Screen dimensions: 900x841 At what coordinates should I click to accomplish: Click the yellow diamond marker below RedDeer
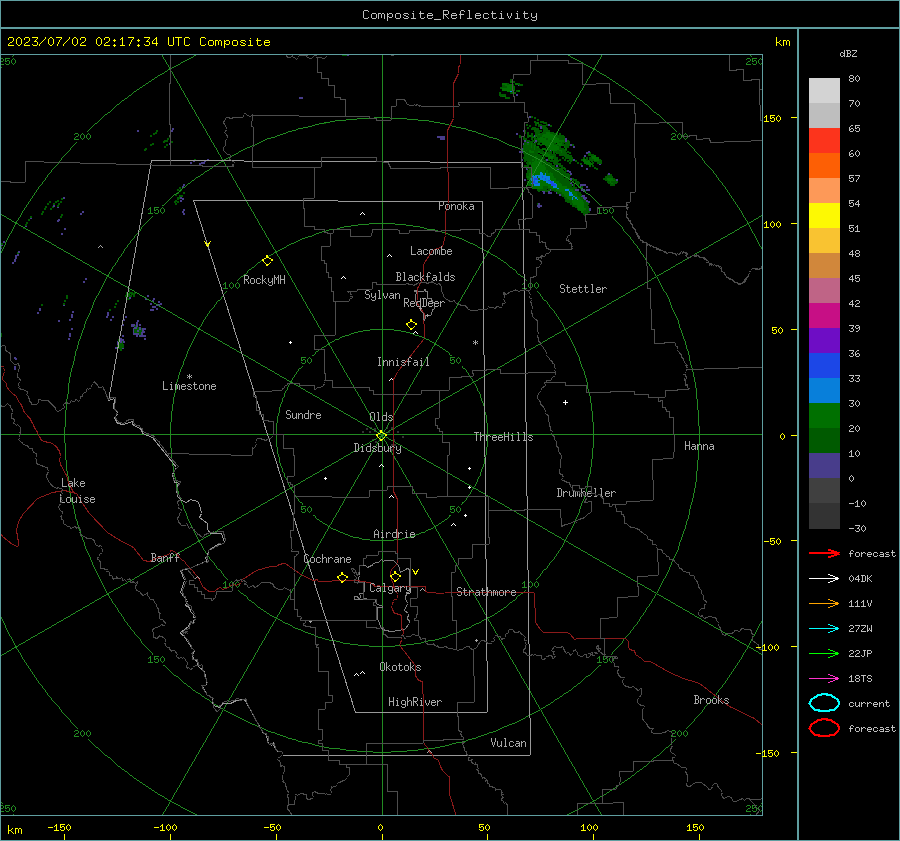(411, 325)
